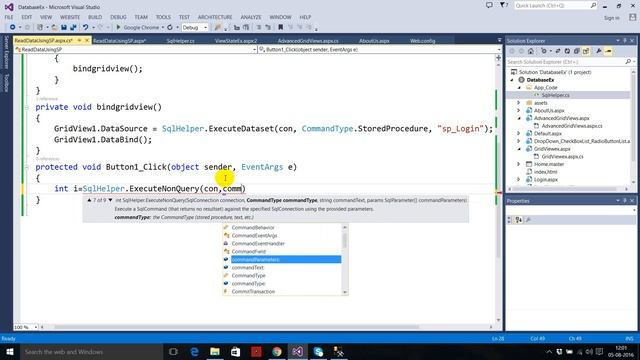Click the Save All toolbar icon
Image resolution: width=640 pixels, height=360 pixels.
pyautogui.click(x=73, y=27)
